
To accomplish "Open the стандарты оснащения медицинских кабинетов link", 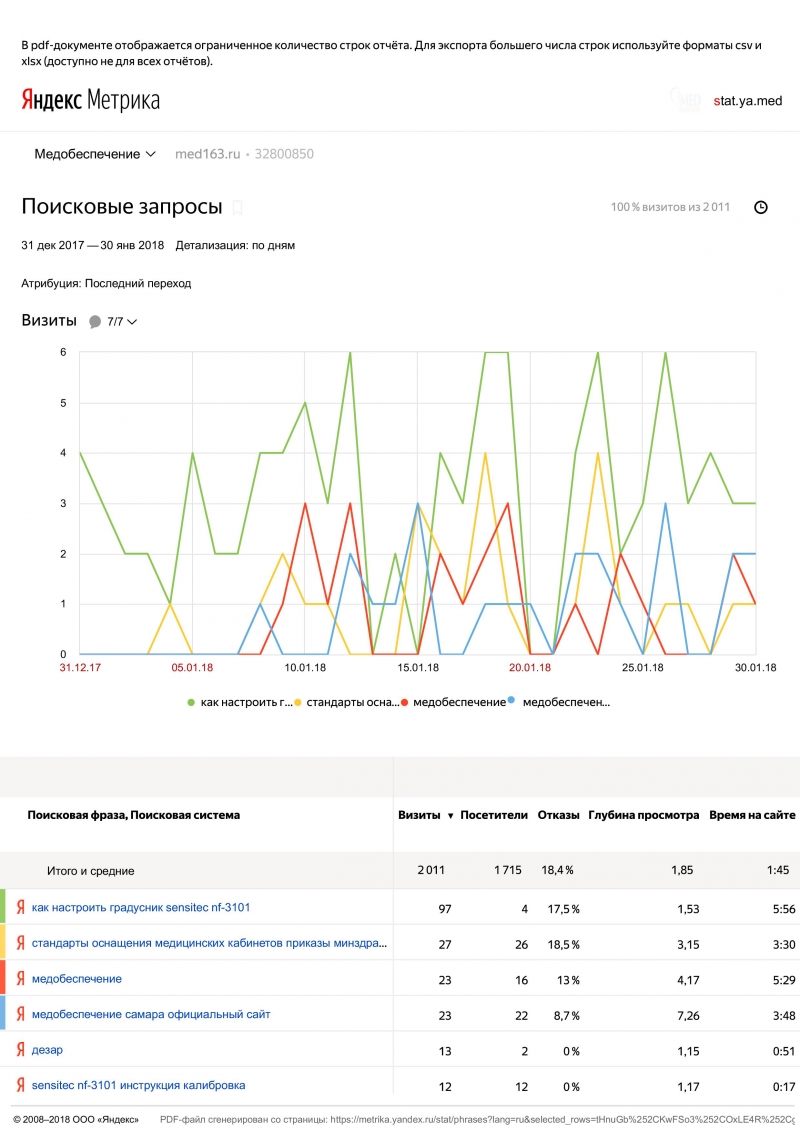I will tap(209, 943).
